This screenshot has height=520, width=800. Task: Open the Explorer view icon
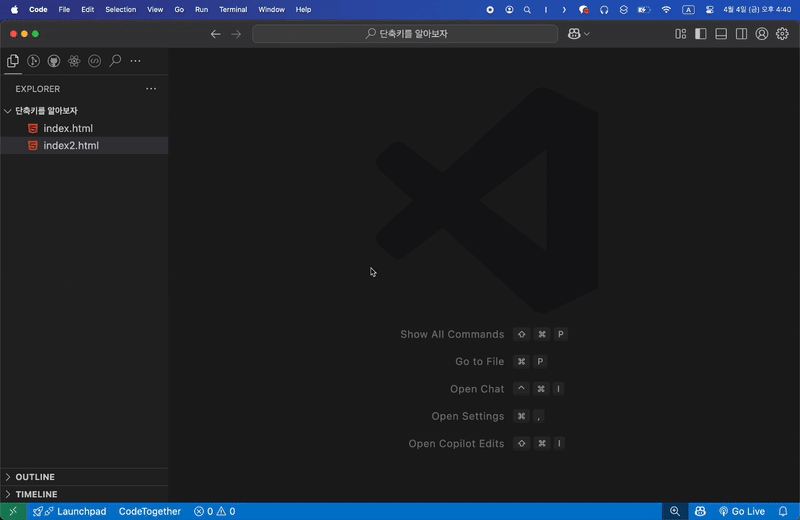coord(13,61)
